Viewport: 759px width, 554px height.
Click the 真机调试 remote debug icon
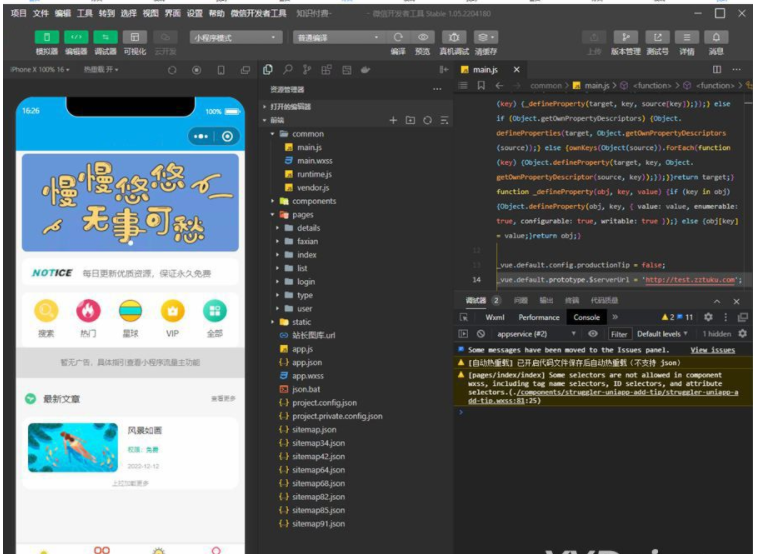(453, 37)
